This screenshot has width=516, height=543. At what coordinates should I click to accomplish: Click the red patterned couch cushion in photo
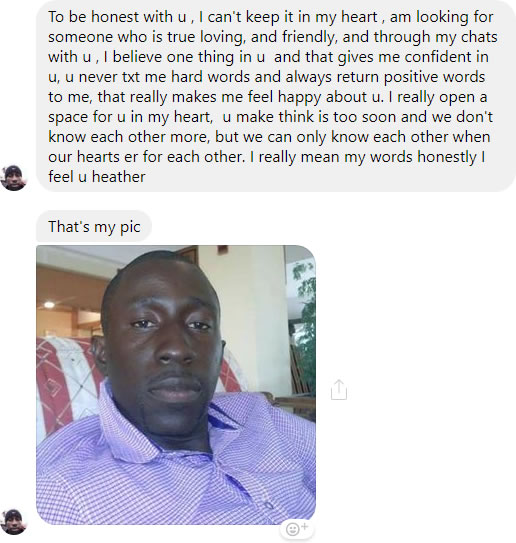pyautogui.click(x=62, y=377)
